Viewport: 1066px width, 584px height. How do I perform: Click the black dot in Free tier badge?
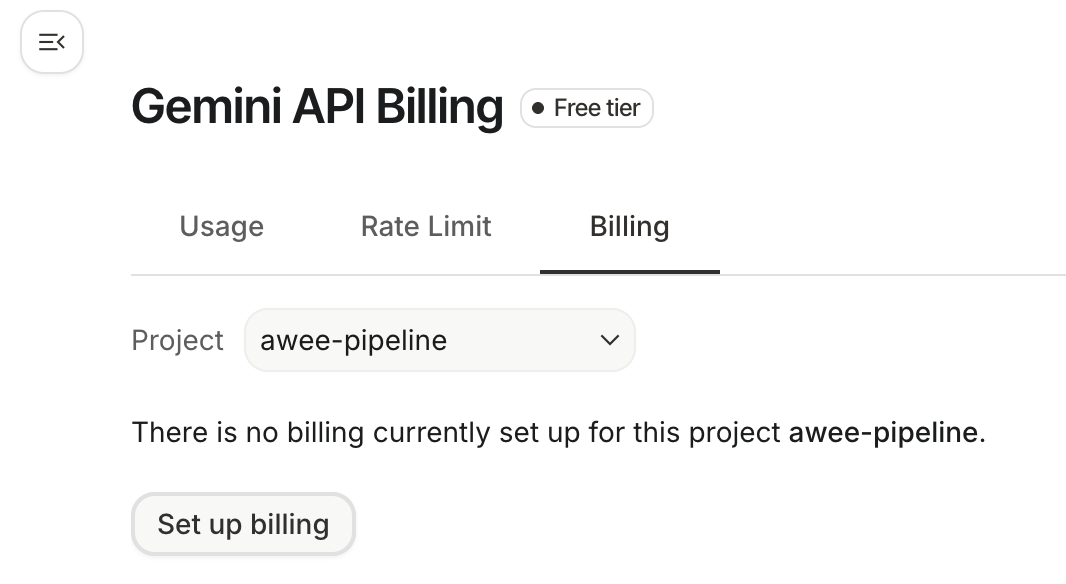pos(538,108)
